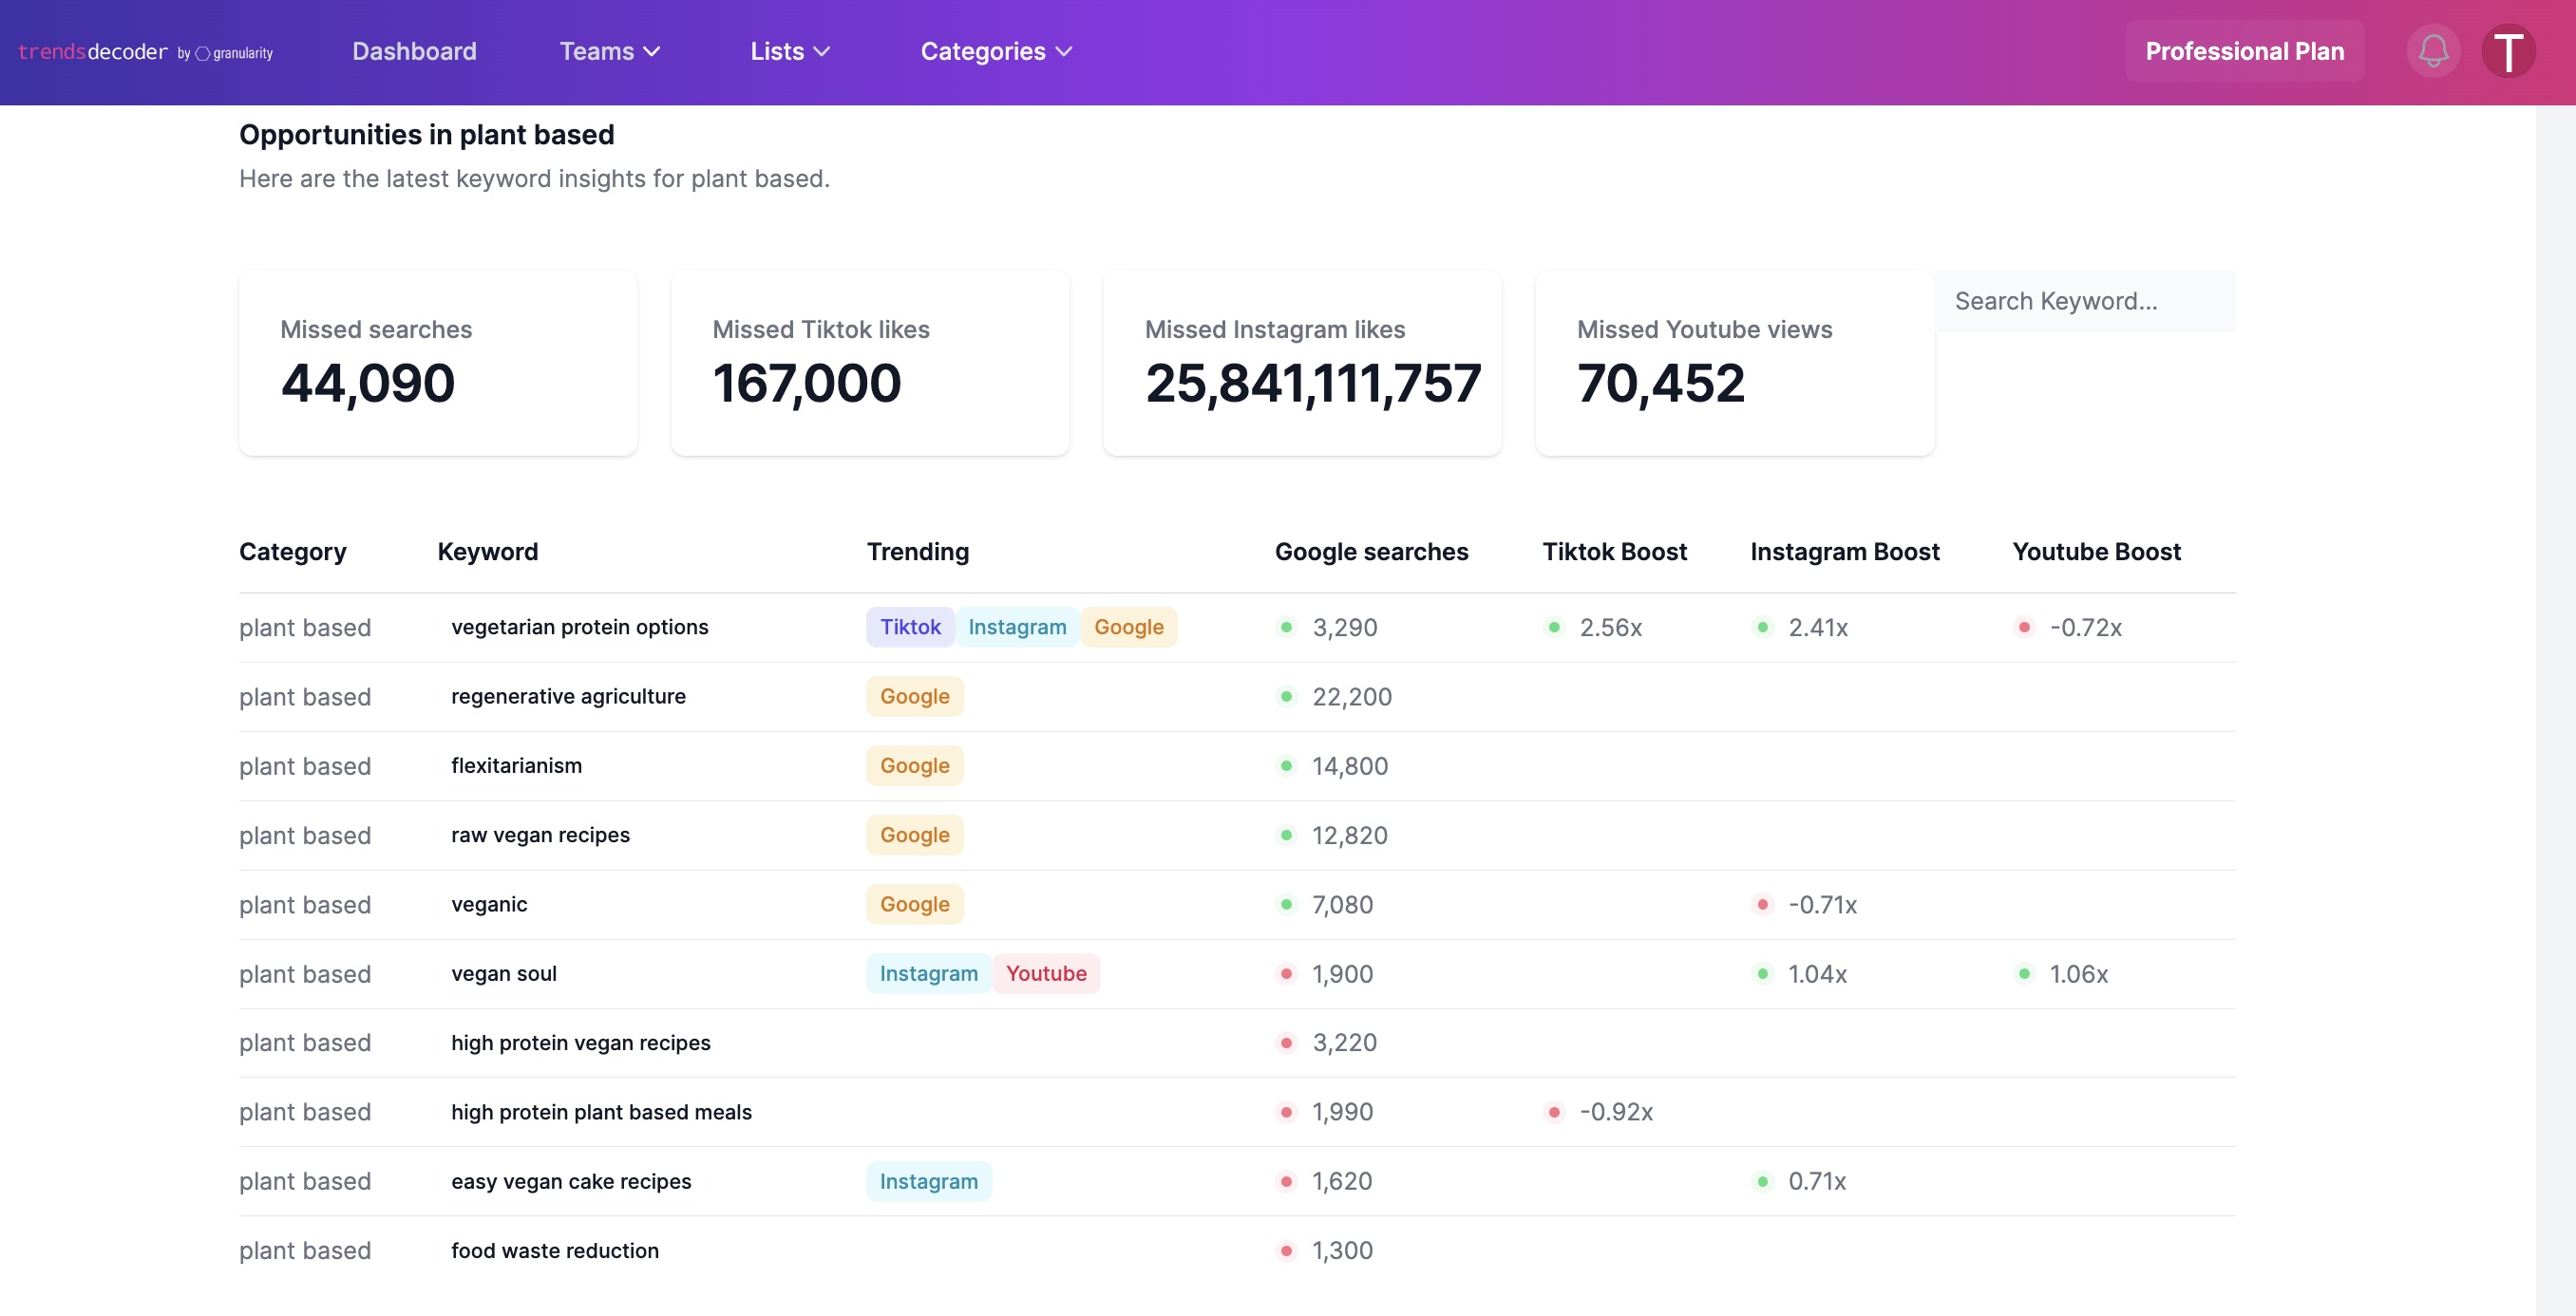Open keyword vegan soul

[x=504, y=973]
